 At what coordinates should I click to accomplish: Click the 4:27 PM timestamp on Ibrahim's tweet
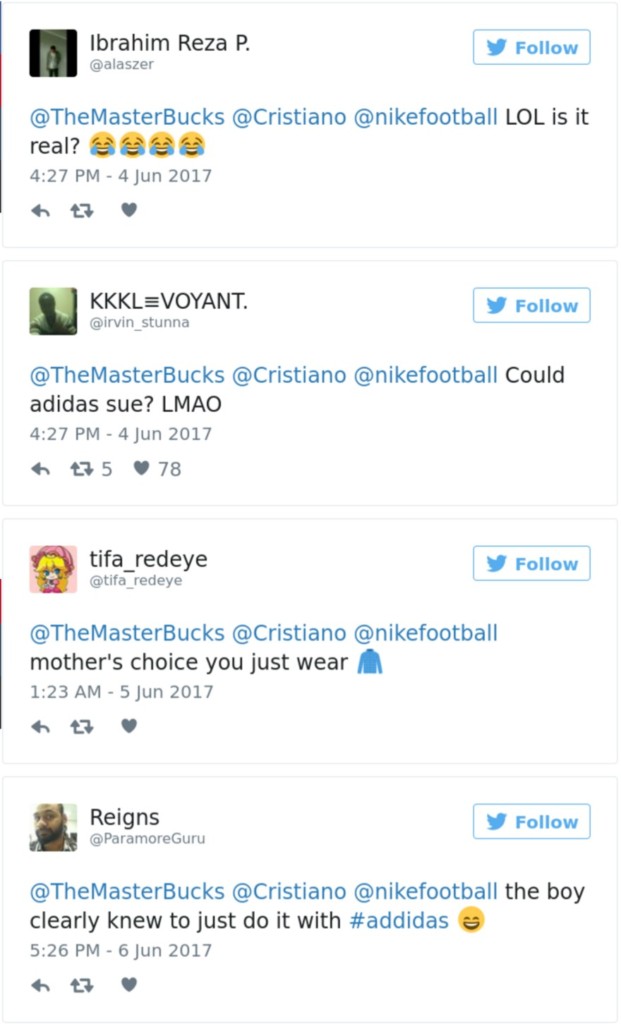coord(120,176)
